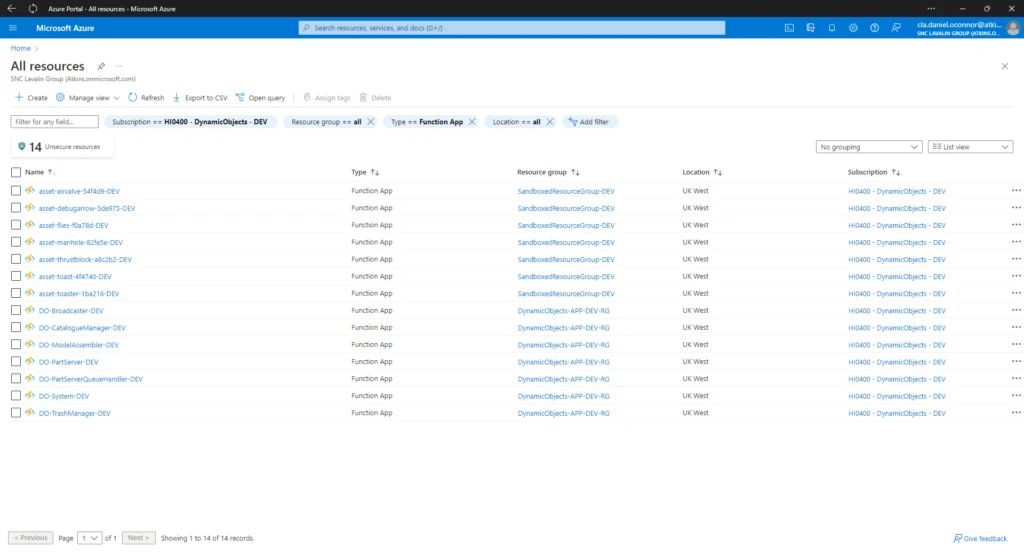Toggle the select-all checkbox in header
The height and width of the screenshot is (555, 1024).
[x=16, y=172]
